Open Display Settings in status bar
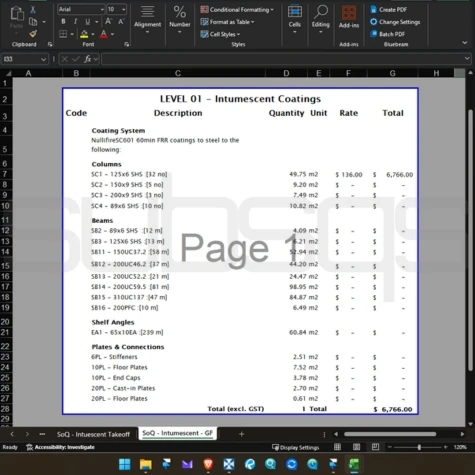The height and width of the screenshot is (475, 475). pos(296,447)
